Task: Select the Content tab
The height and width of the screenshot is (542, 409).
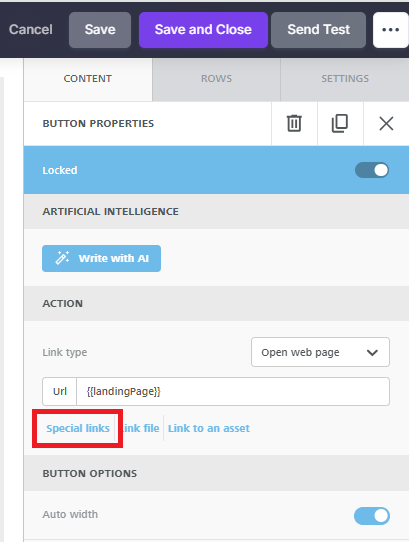Action: 88,79
